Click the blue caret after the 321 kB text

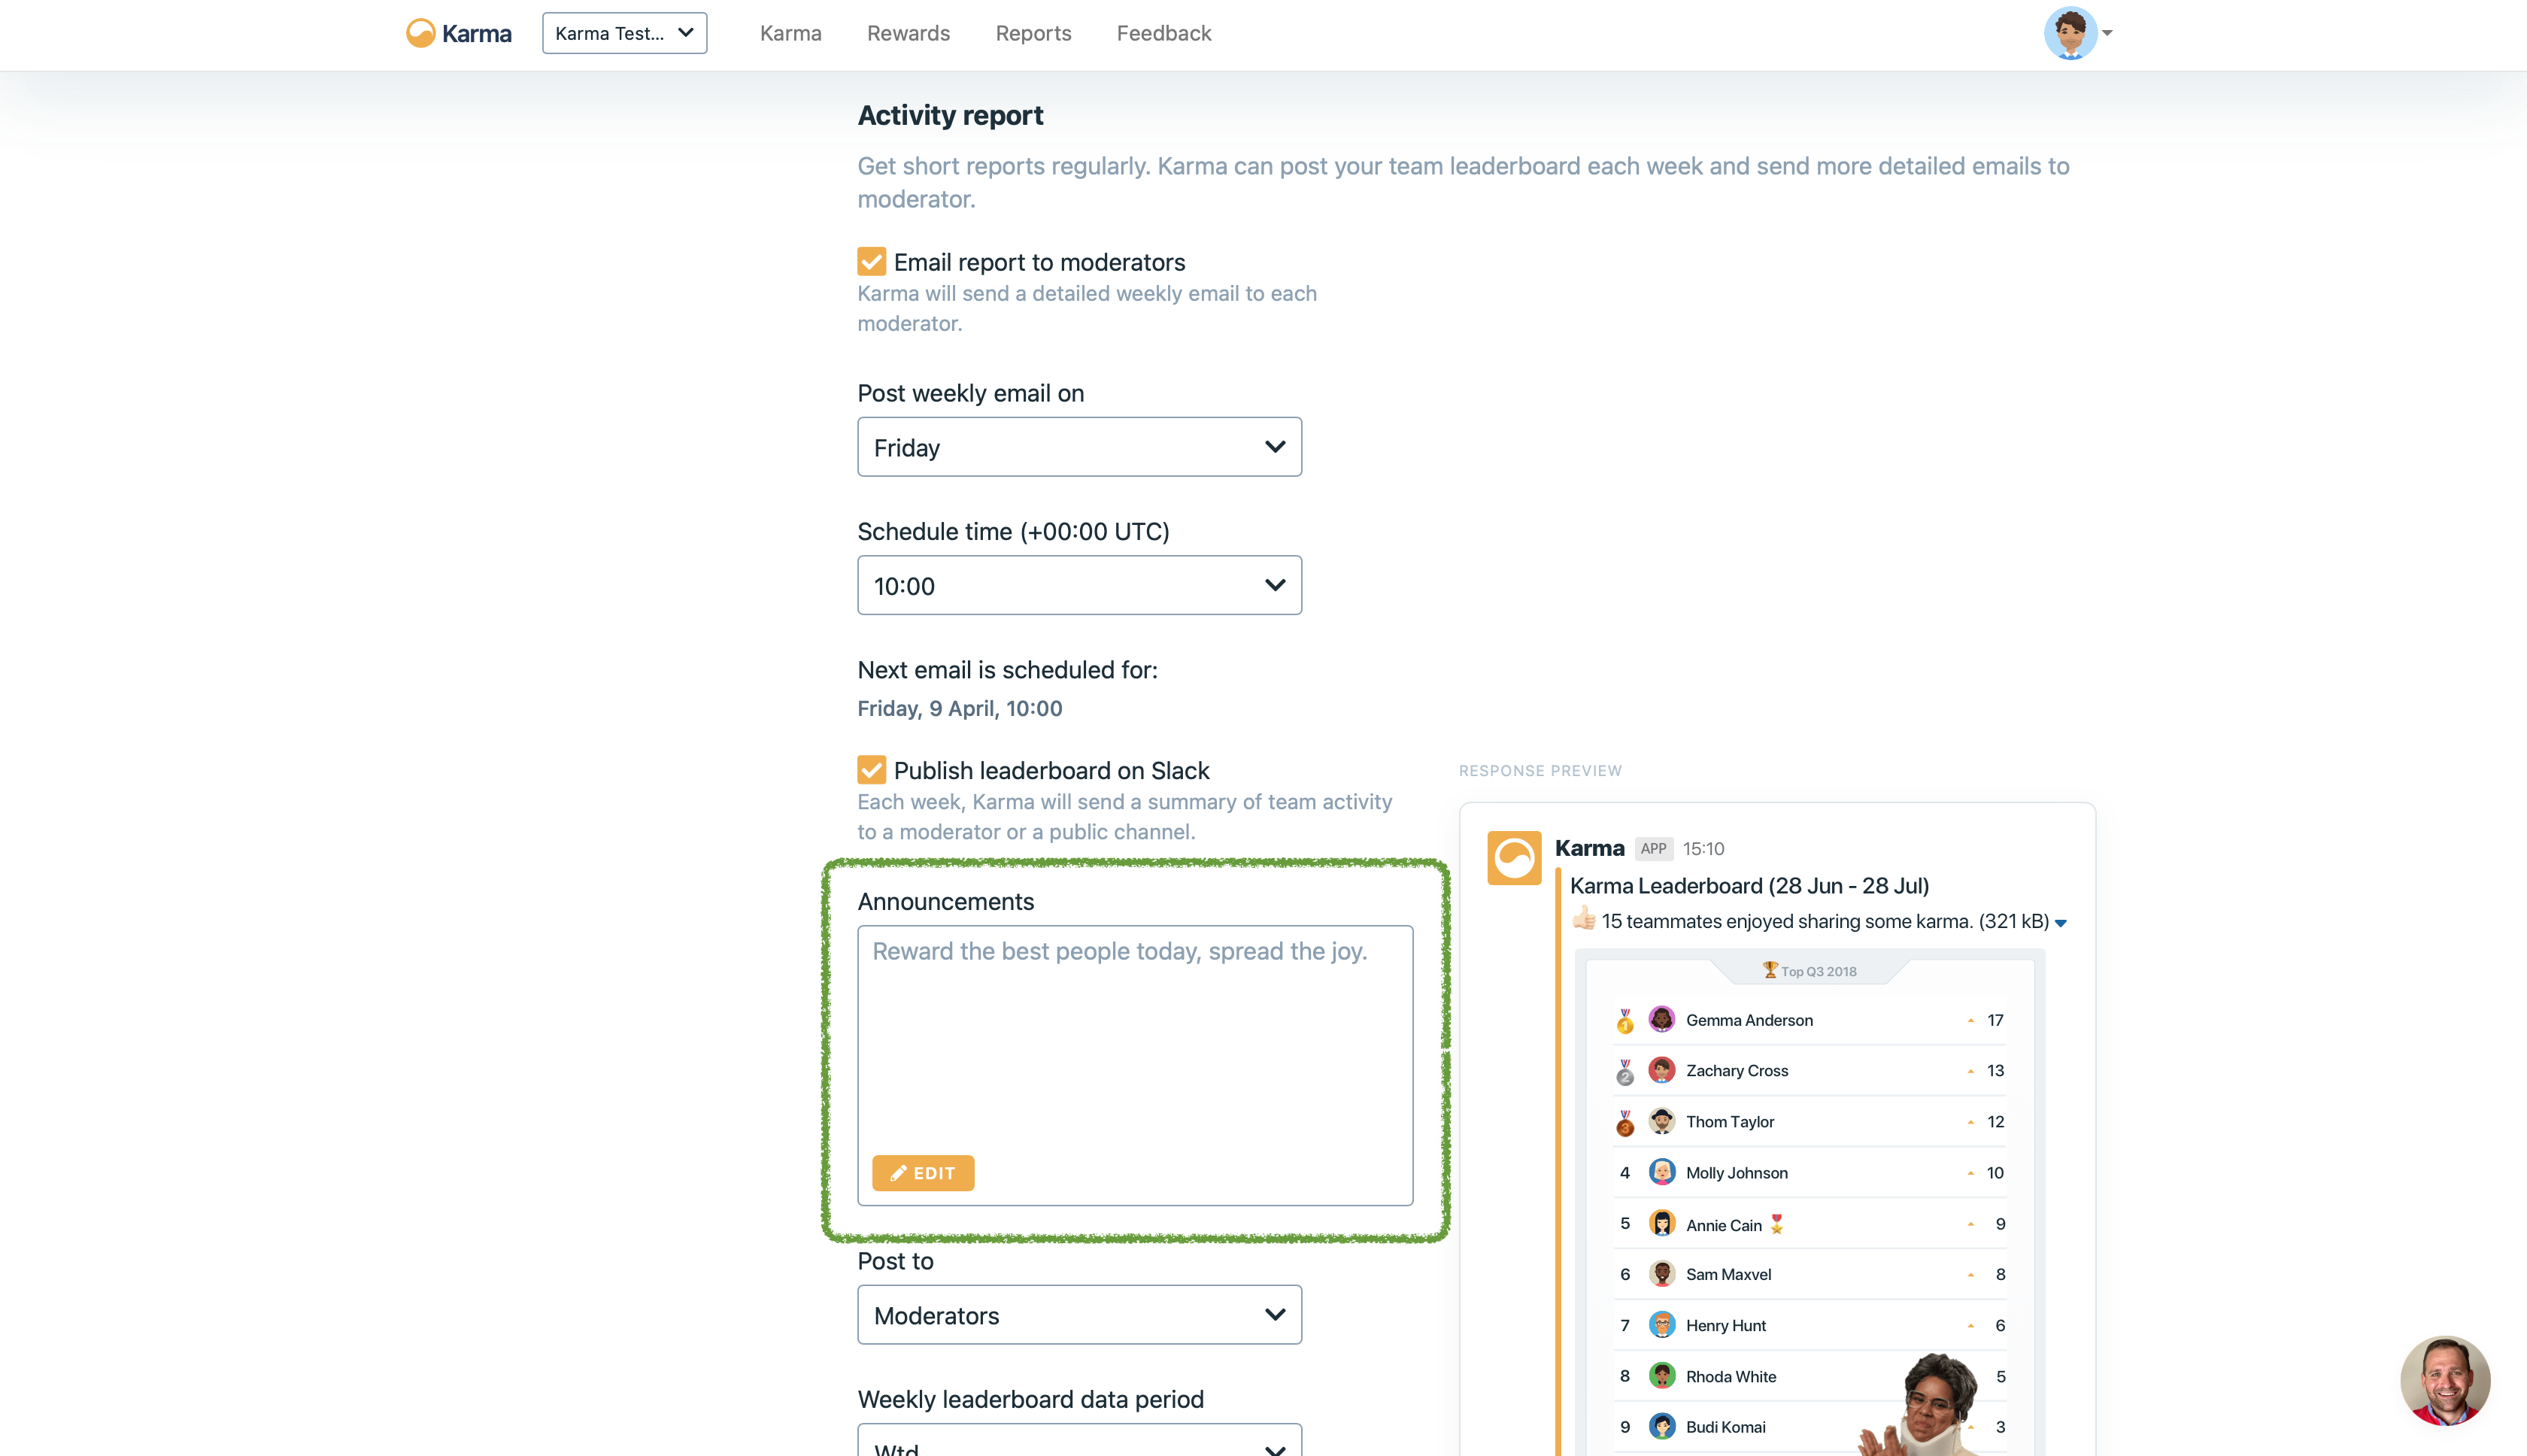point(2060,923)
